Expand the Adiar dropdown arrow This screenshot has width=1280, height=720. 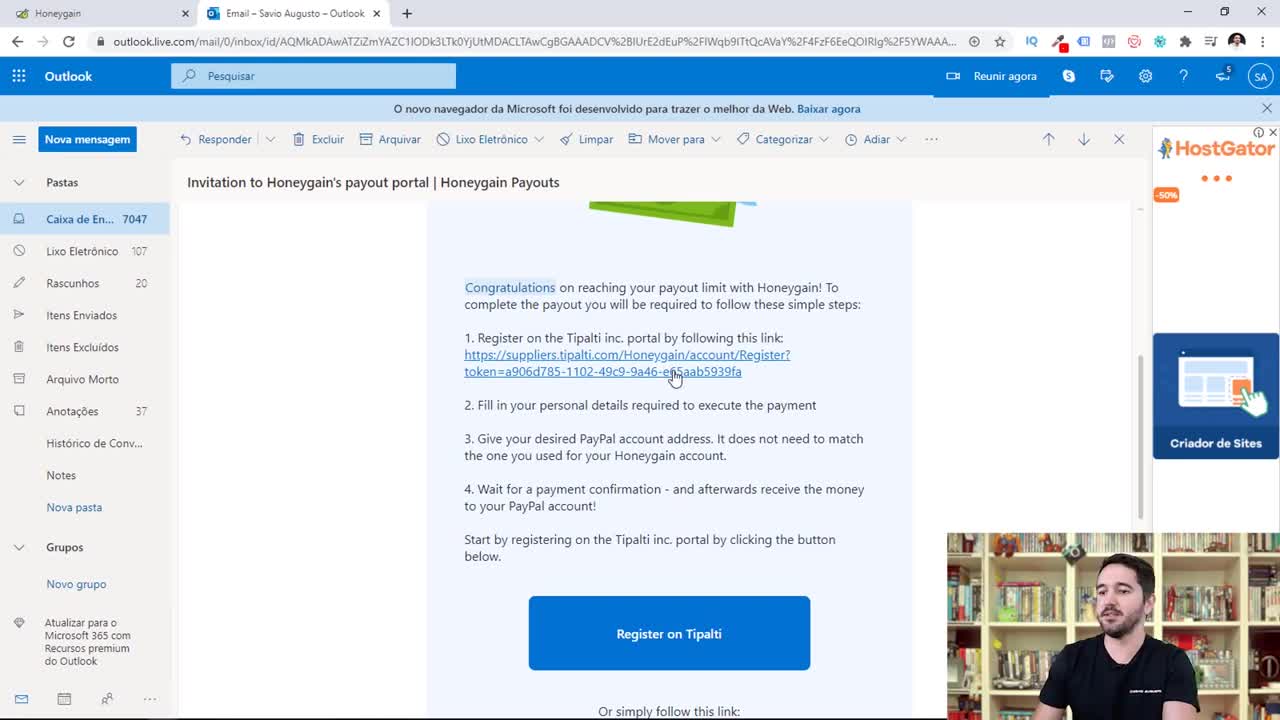[901, 139]
